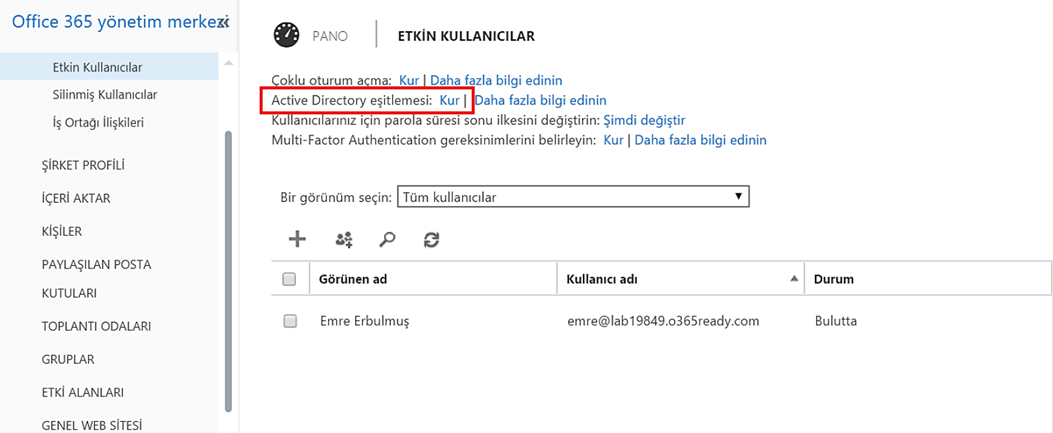Screen dimensions: 1053x433
Task: Click the Görünen ad column header
Action: tap(353, 279)
